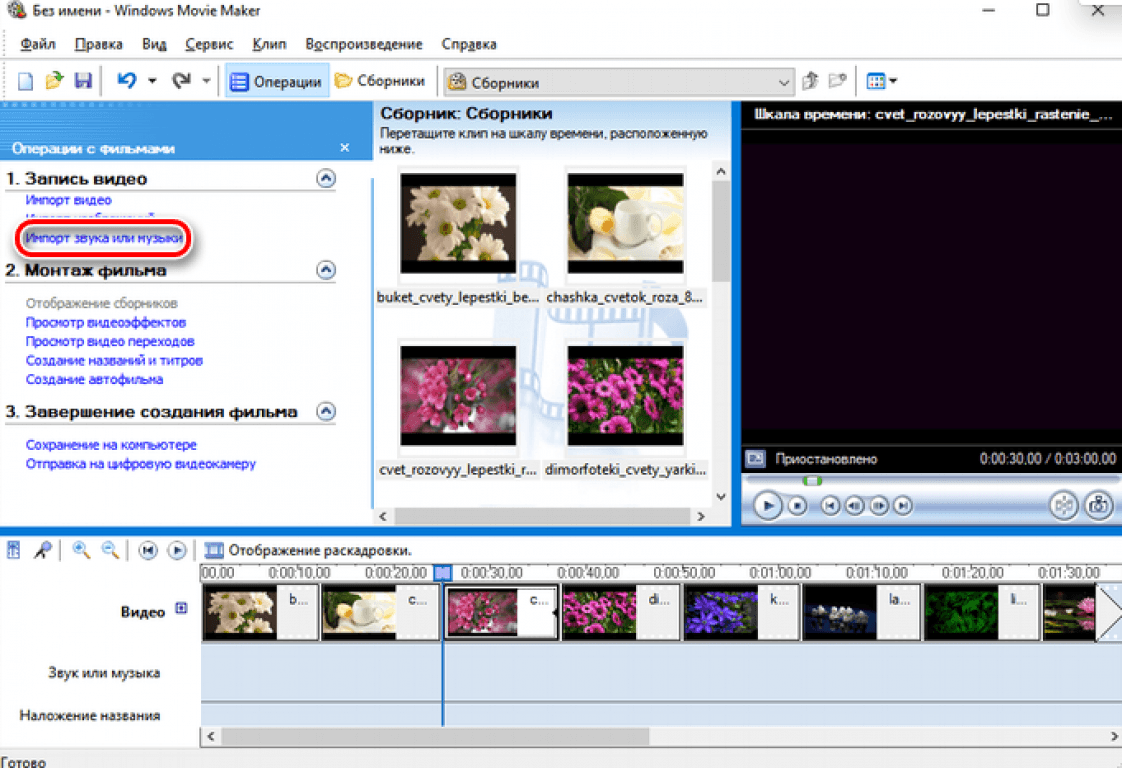Click the Previous Frame button

(854, 506)
